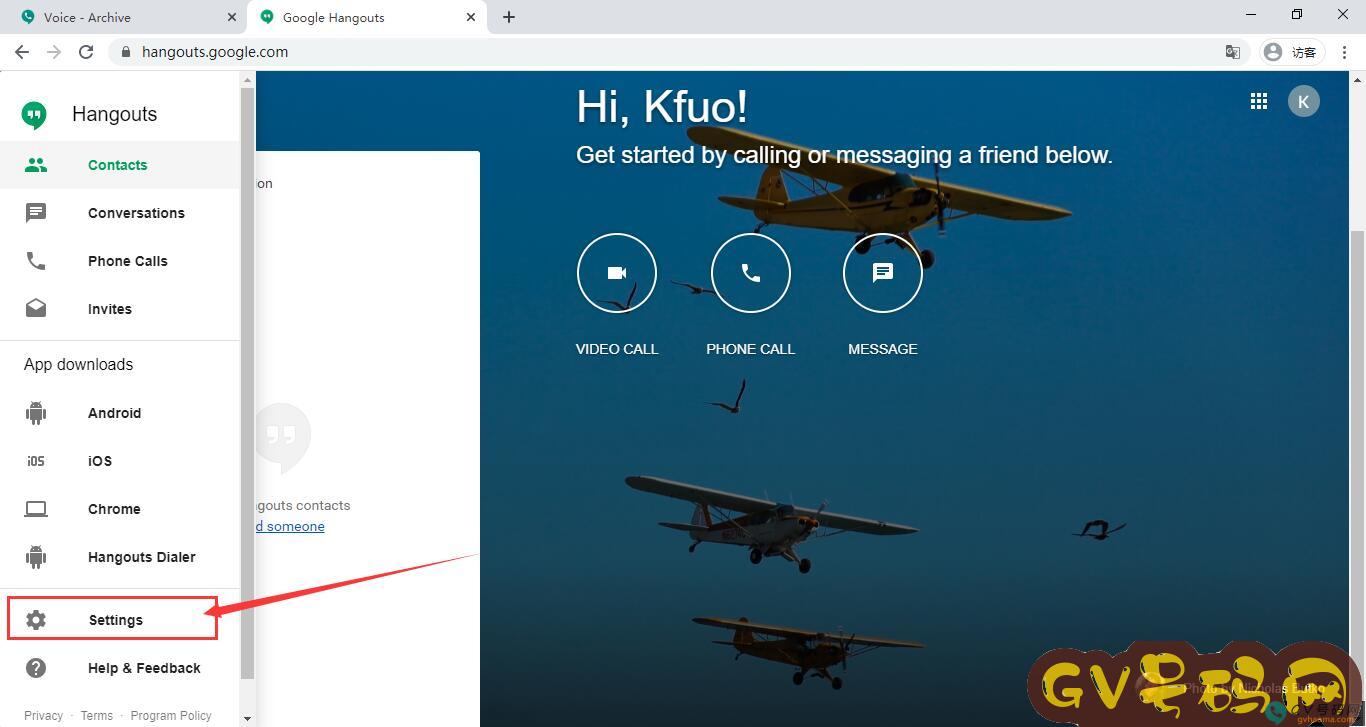Open the Android app download
Viewport: 1366px width, 727px height.
(114, 413)
